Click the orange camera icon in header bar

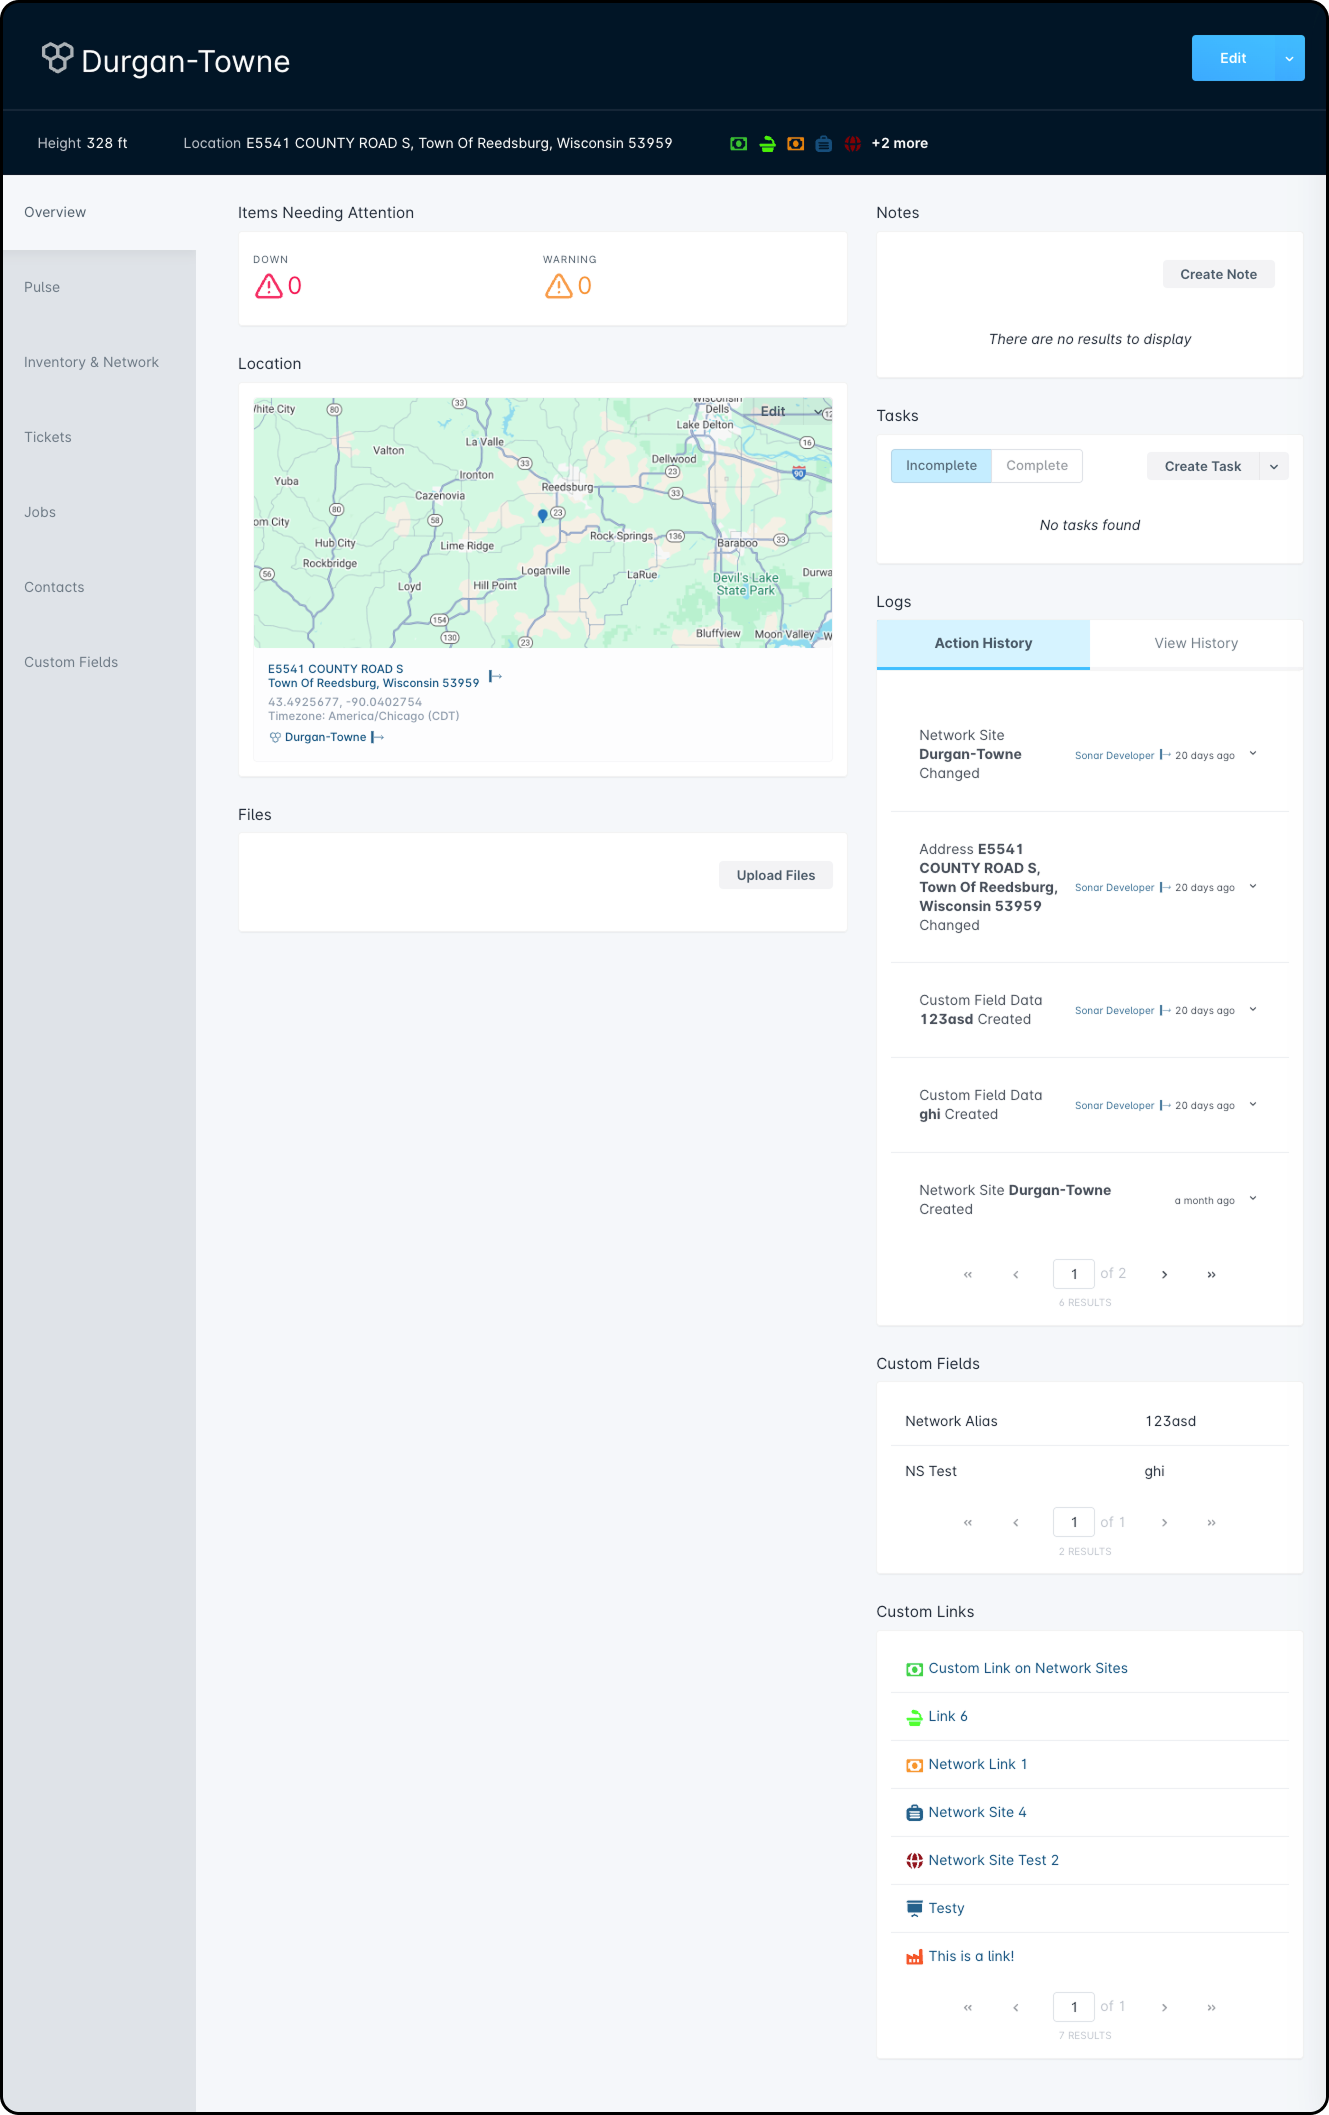pyautogui.click(x=796, y=144)
